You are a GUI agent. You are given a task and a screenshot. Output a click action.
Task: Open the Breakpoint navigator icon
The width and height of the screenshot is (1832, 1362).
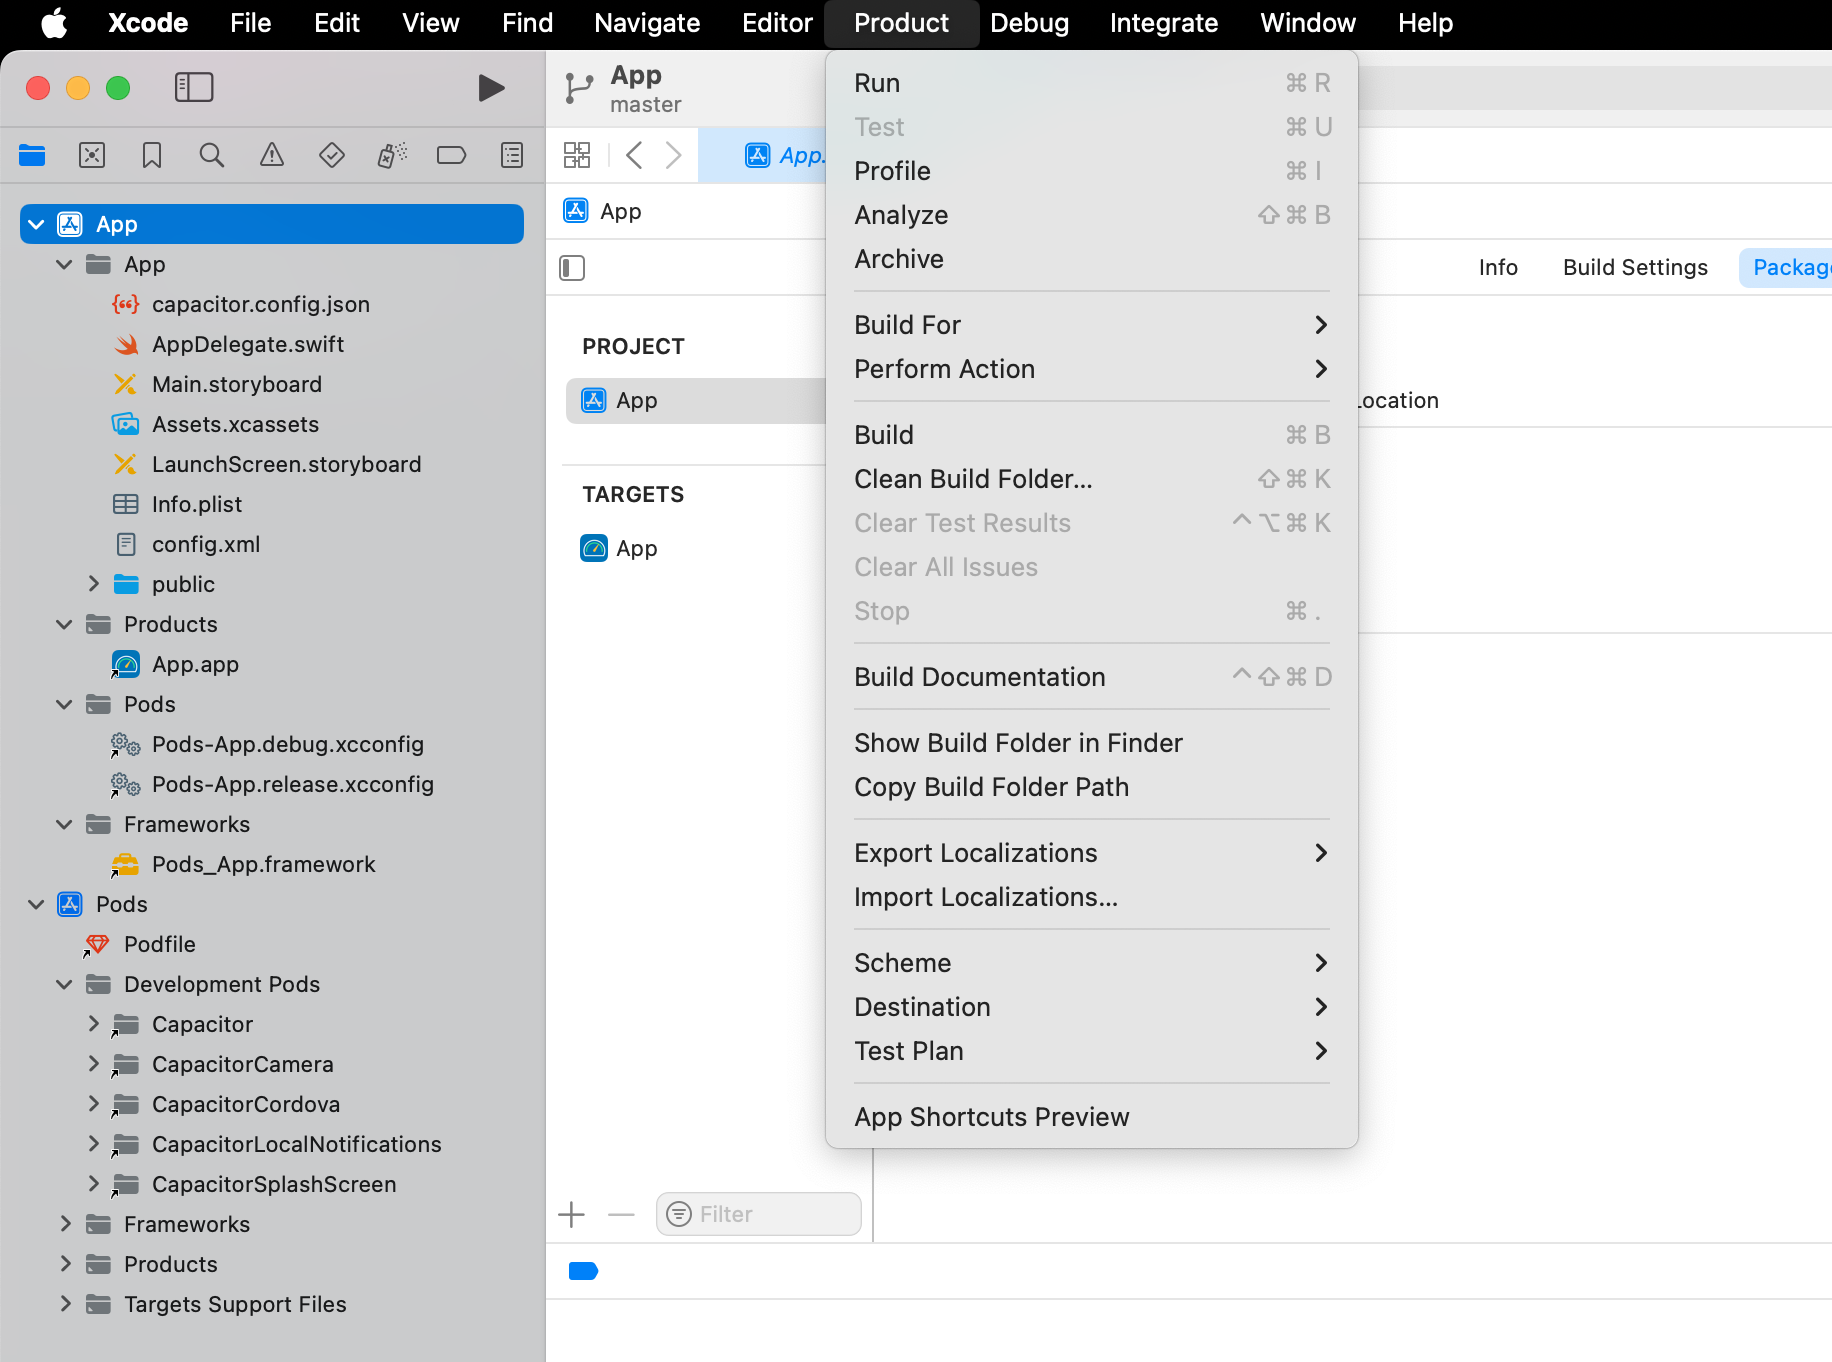pyautogui.click(x=452, y=155)
